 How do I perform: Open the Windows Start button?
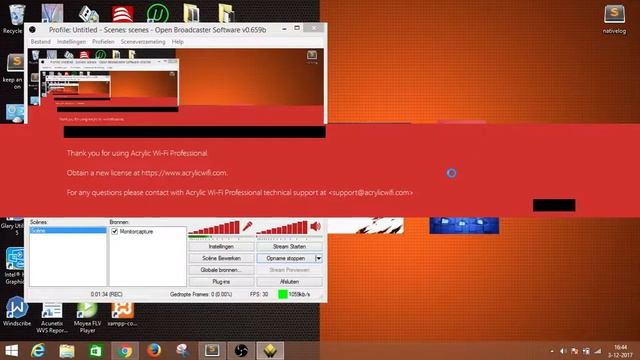11,351
